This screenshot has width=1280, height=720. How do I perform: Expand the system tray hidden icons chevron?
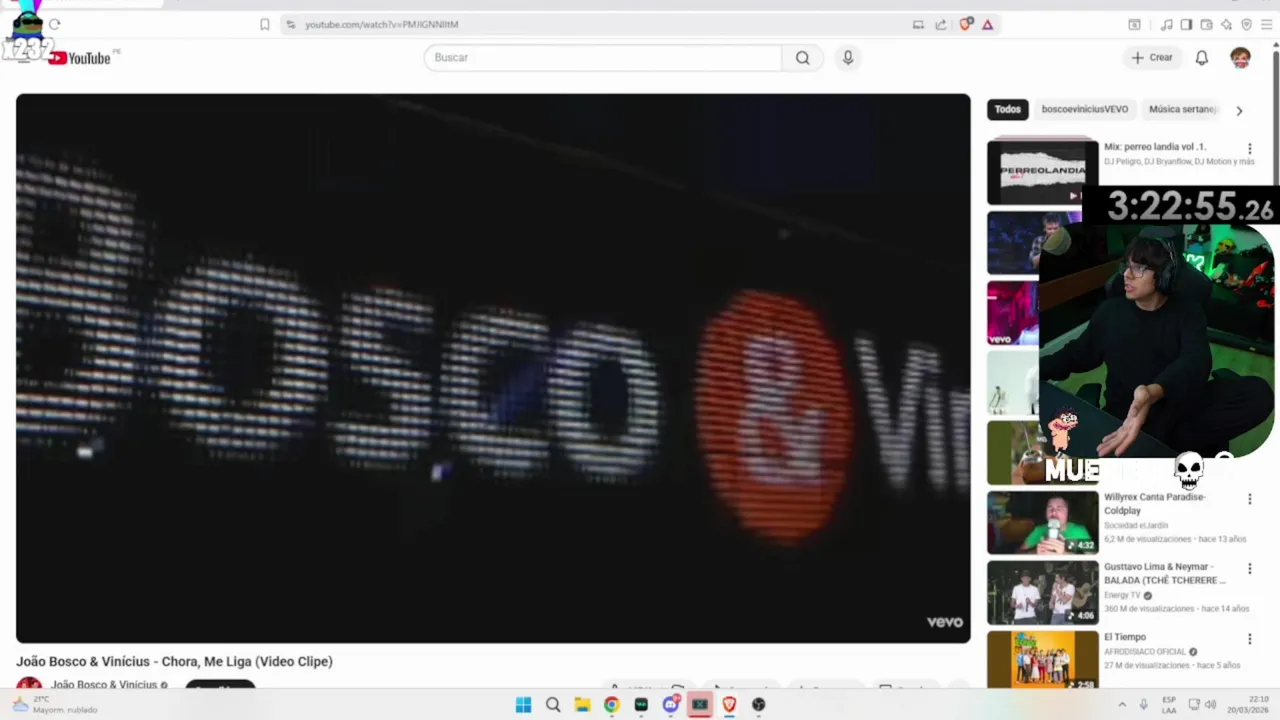(1121, 705)
